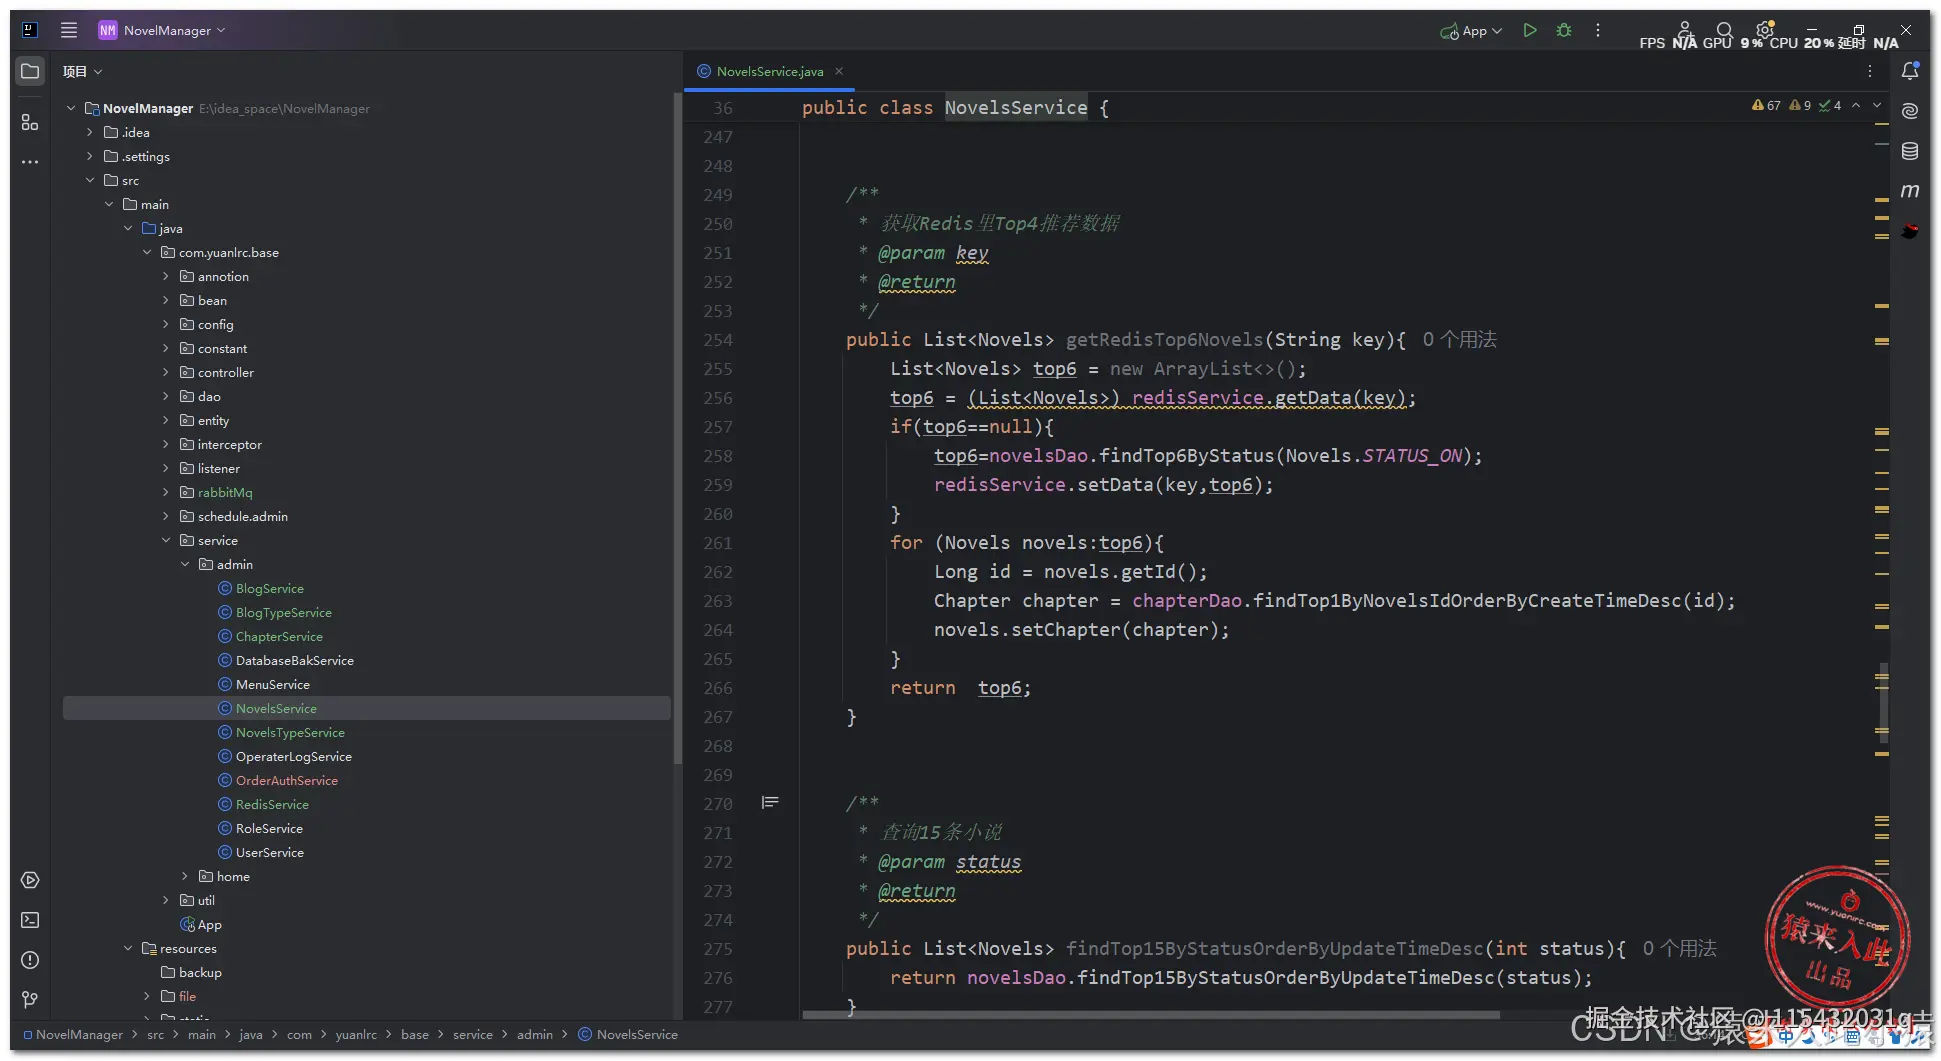Open the 项目 view selector dropdown
Image resolution: width=1941 pixels, height=1061 pixels.
[x=83, y=71]
